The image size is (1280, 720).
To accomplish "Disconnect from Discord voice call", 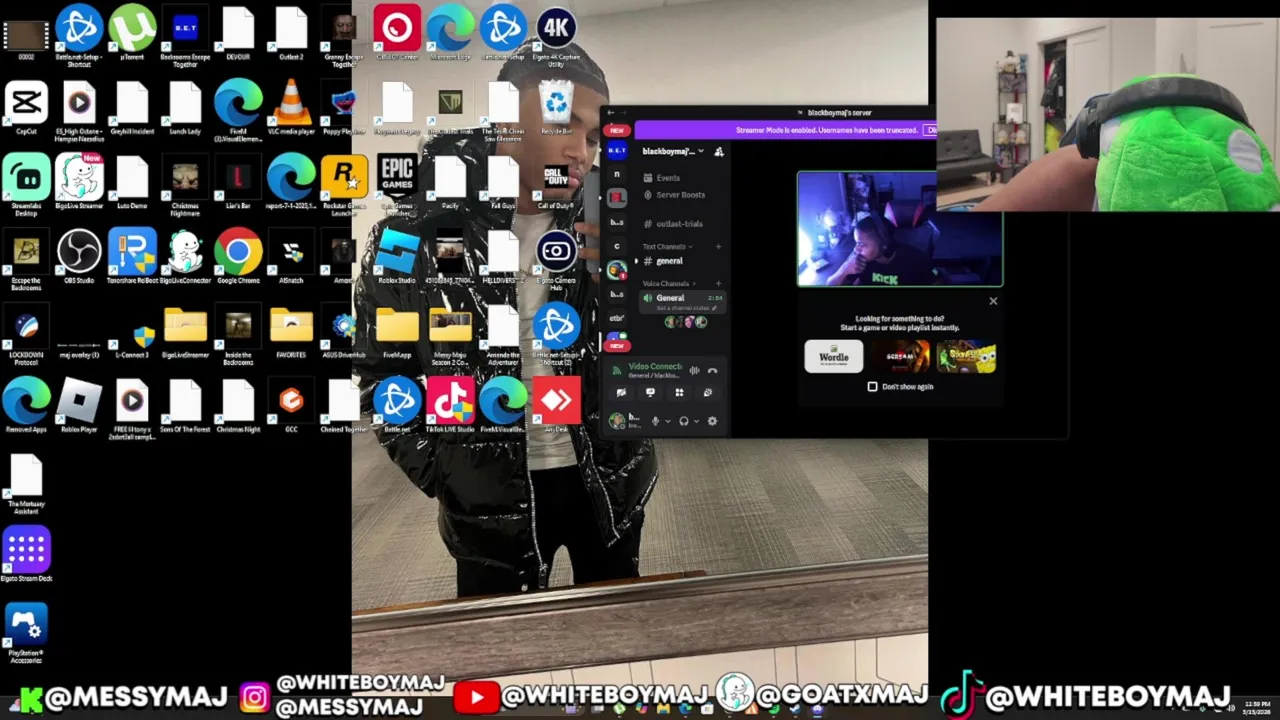I will pos(712,370).
